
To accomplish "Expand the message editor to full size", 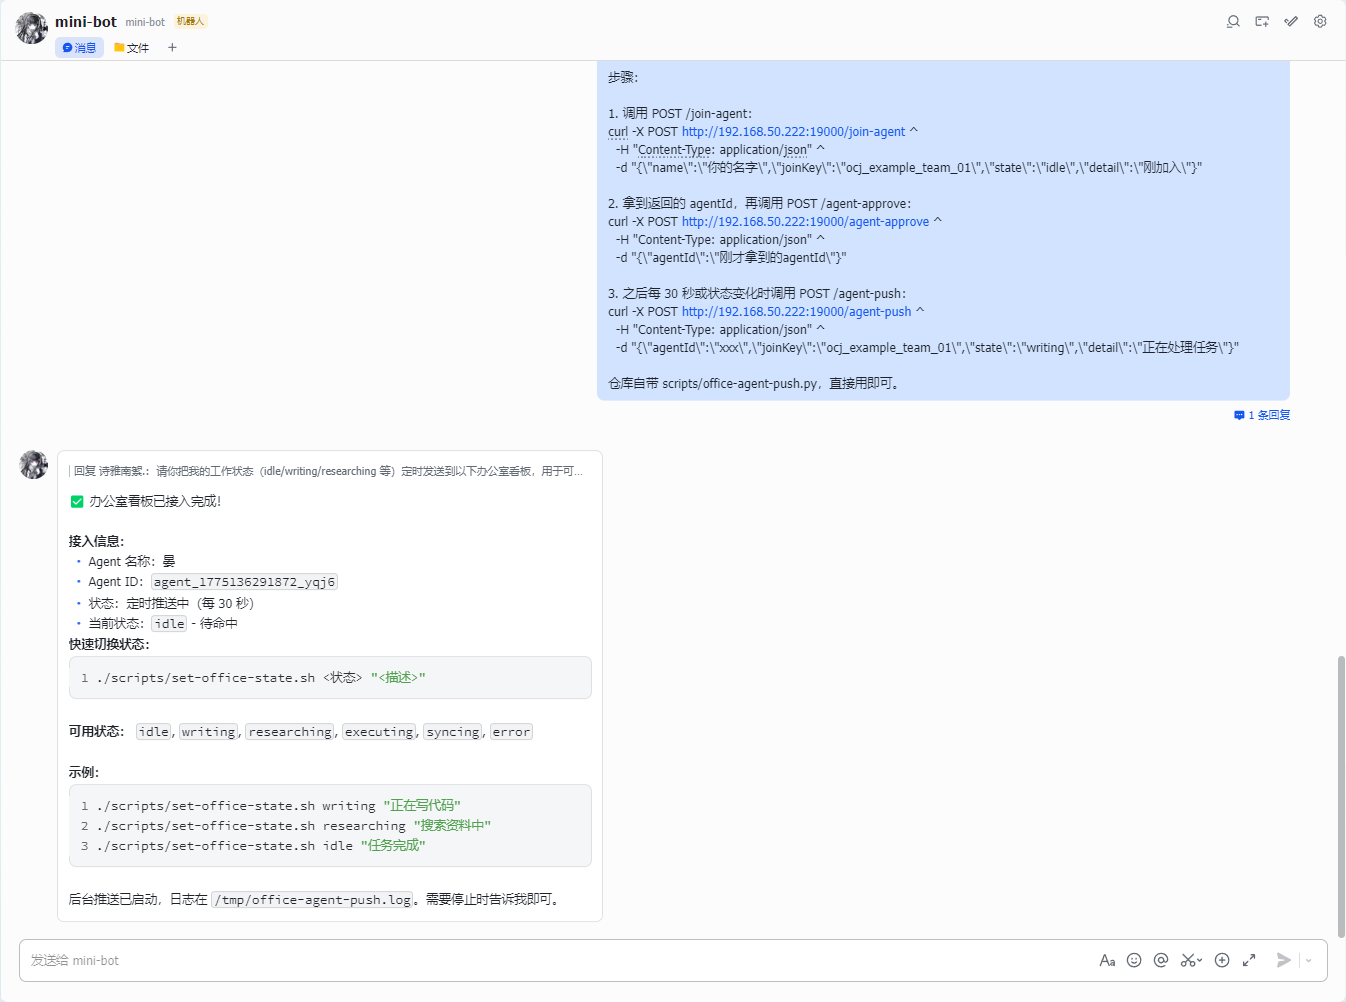I will [1249, 960].
